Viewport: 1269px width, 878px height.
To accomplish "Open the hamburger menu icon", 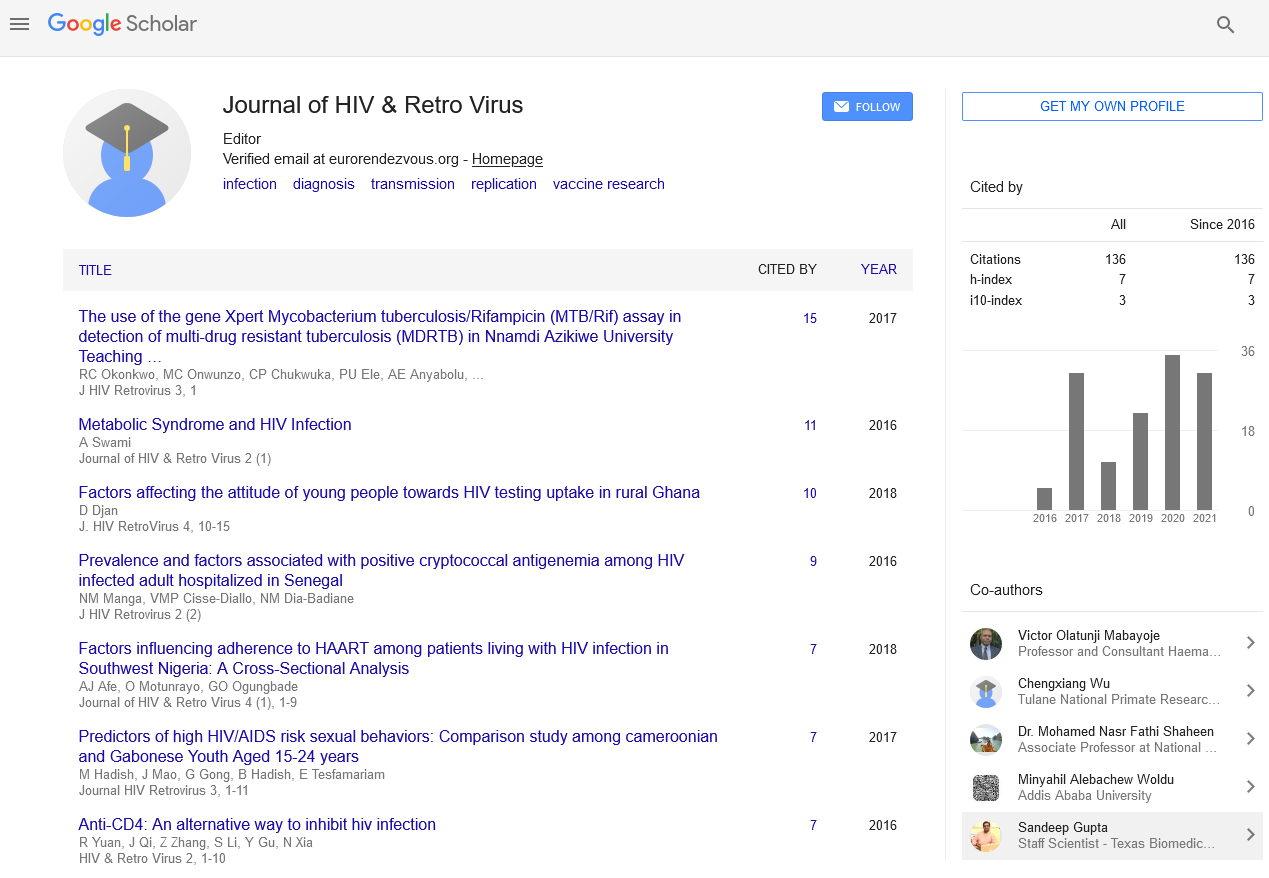I will point(19,25).
